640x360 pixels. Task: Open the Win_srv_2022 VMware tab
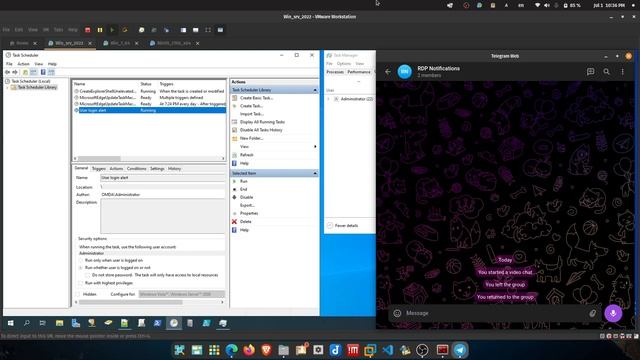coord(69,43)
